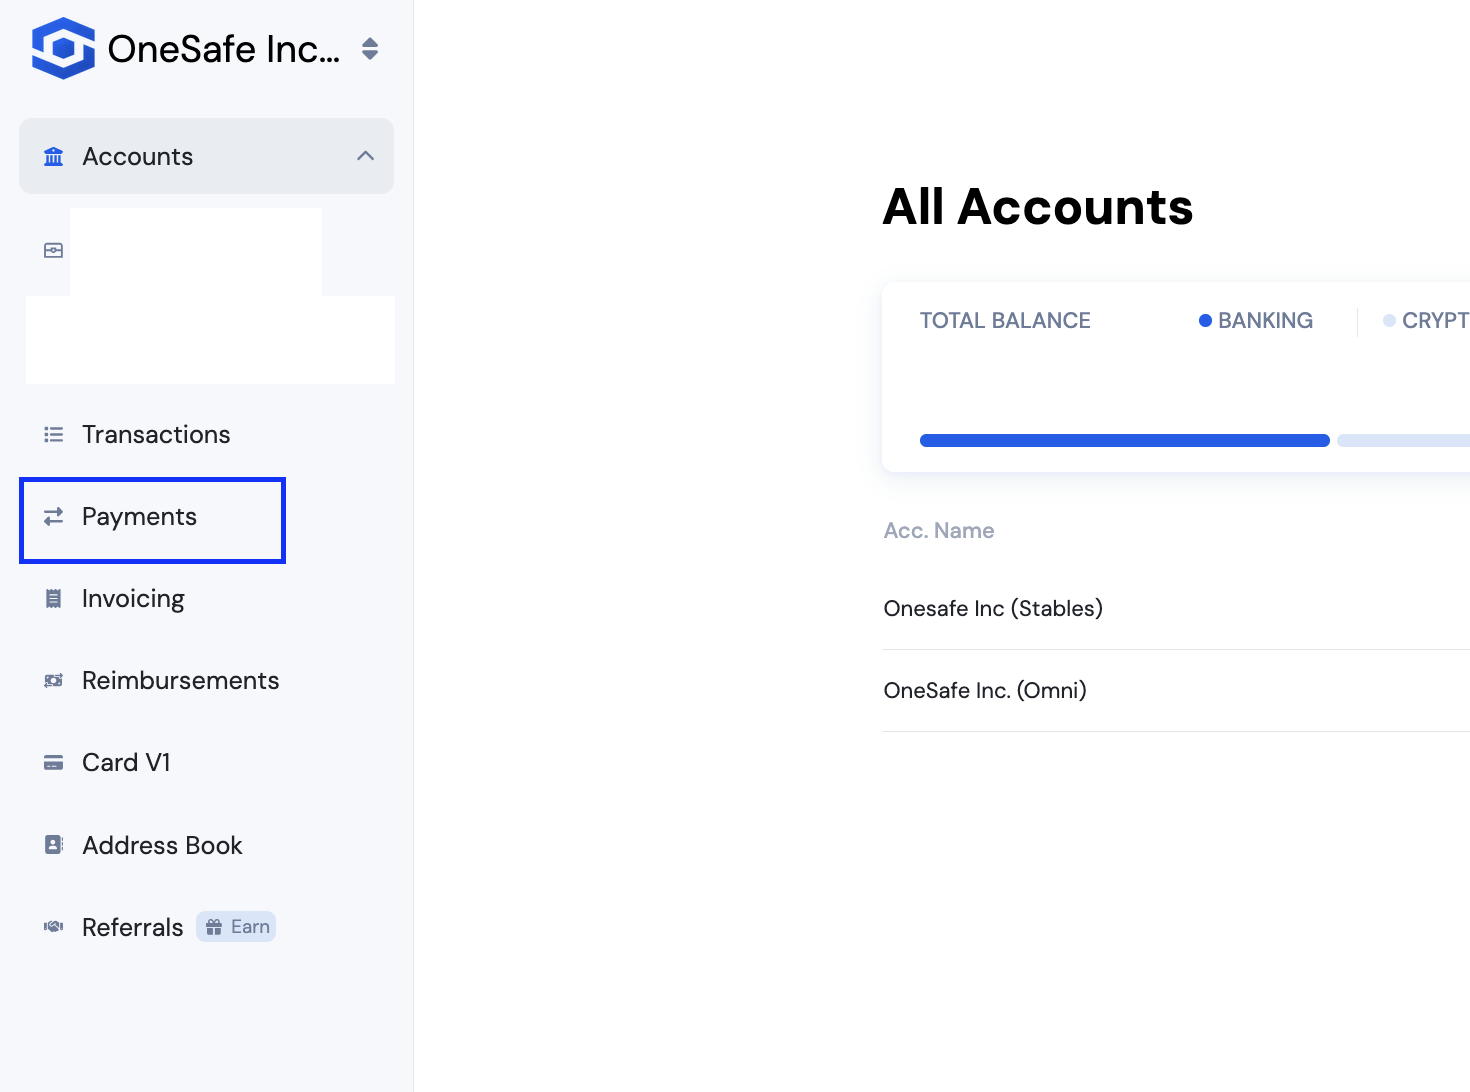
Task: Click the OneSafe Inc... organization name
Action: coord(224,49)
